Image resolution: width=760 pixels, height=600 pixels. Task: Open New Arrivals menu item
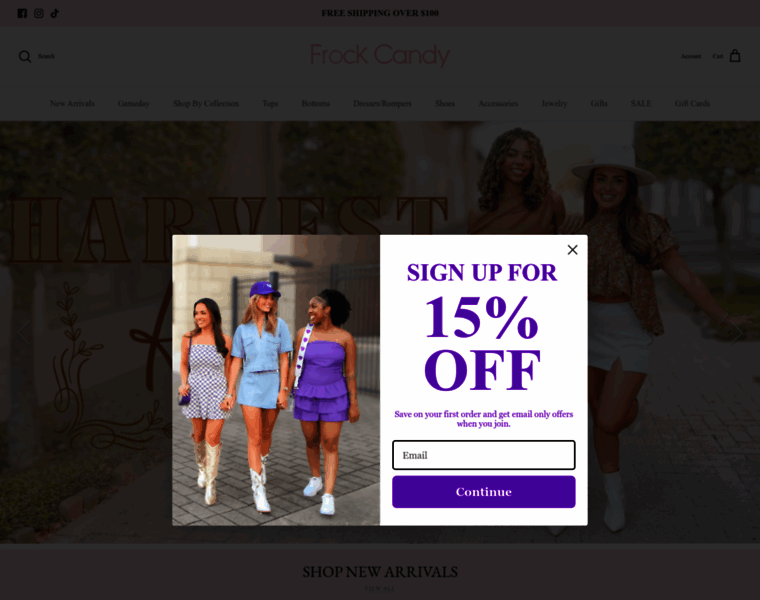72,103
